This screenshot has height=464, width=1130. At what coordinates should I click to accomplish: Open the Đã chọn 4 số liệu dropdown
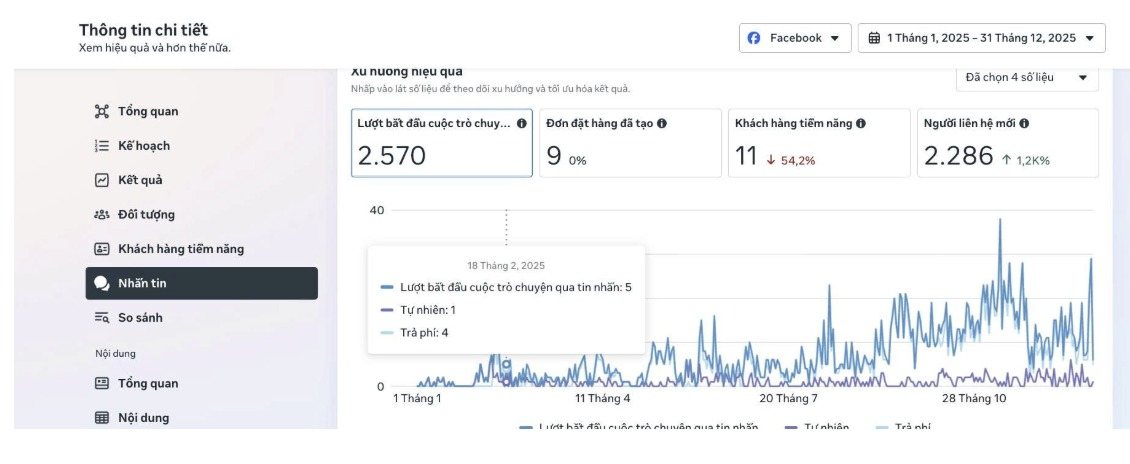pyautogui.click(x=1027, y=78)
